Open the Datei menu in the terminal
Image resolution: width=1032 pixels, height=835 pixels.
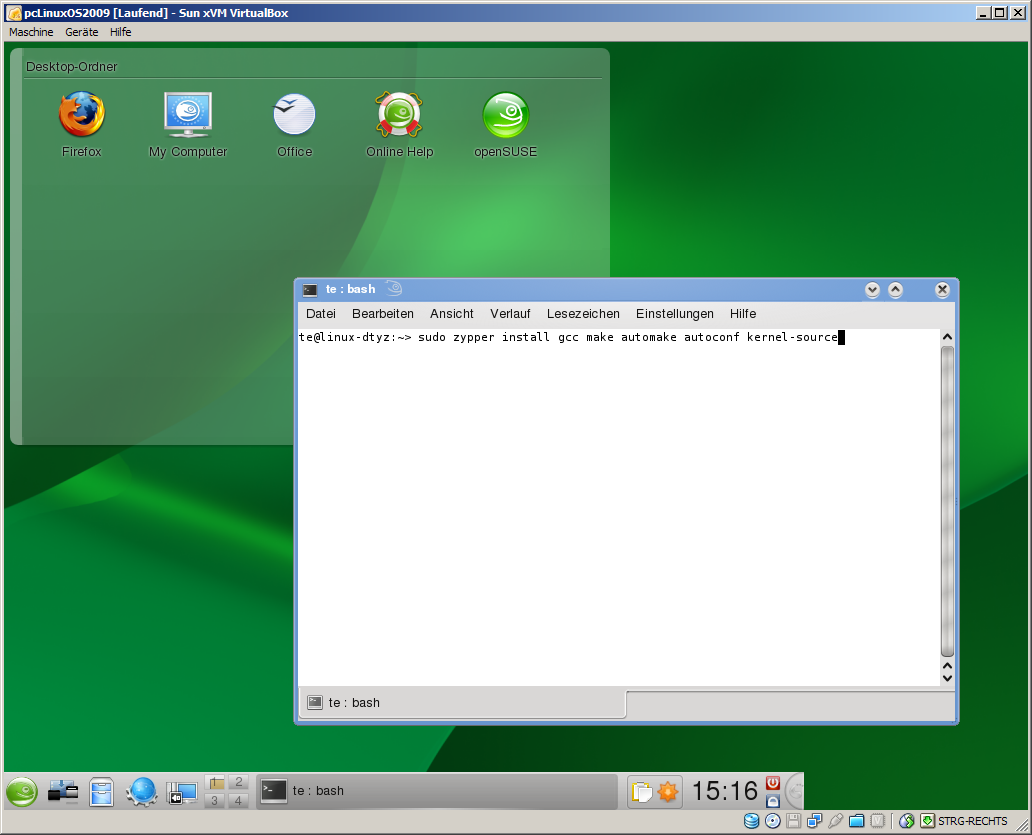tap(321, 314)
